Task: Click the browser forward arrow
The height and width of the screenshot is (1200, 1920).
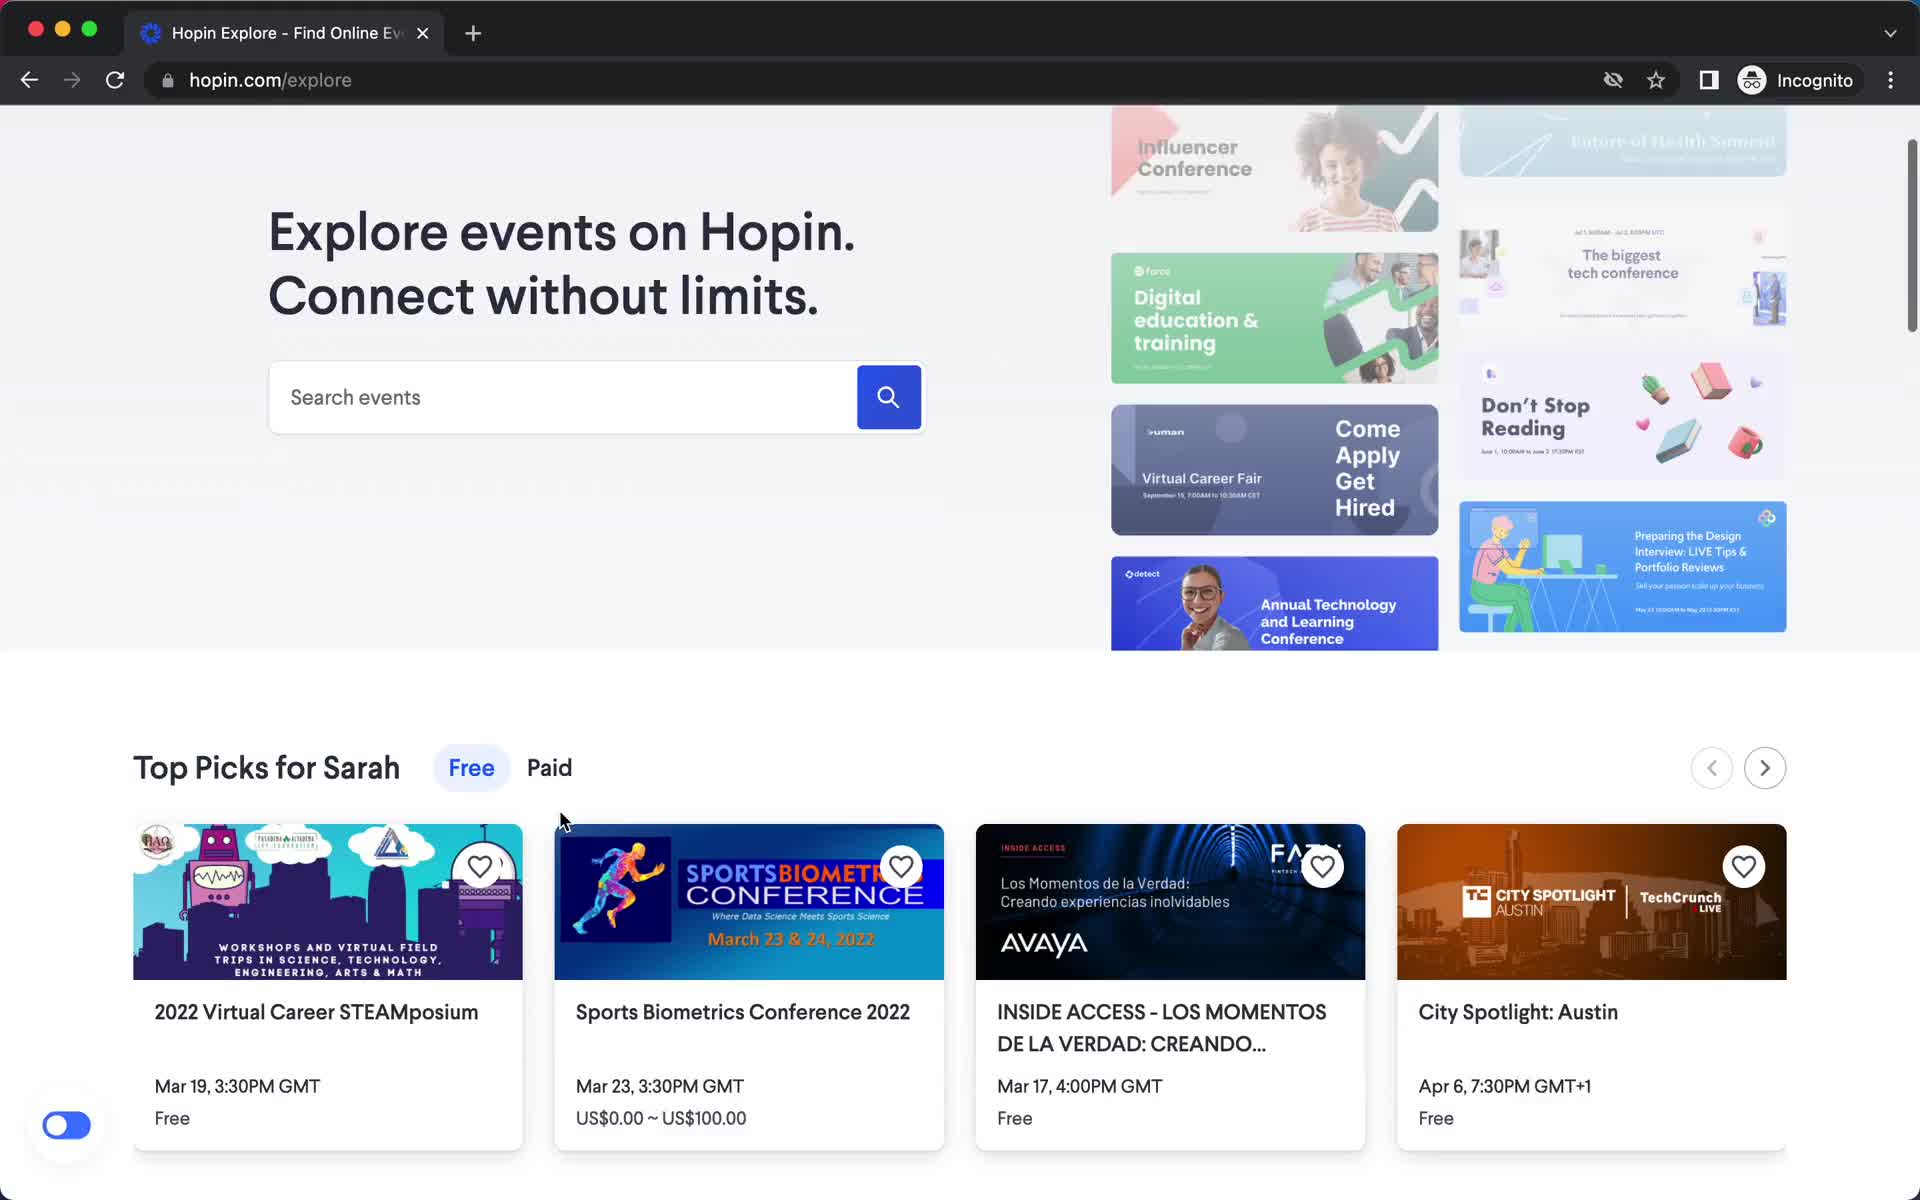Action: point(72,80)
